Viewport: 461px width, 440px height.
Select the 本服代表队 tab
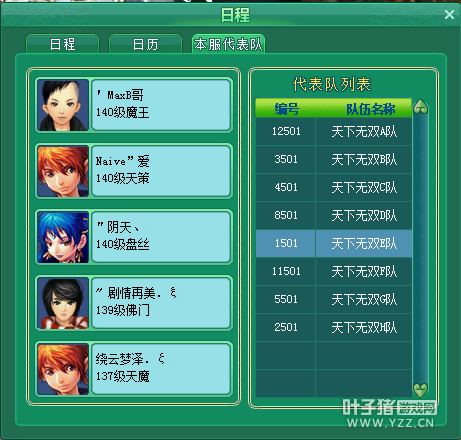[x=228, y=44]
